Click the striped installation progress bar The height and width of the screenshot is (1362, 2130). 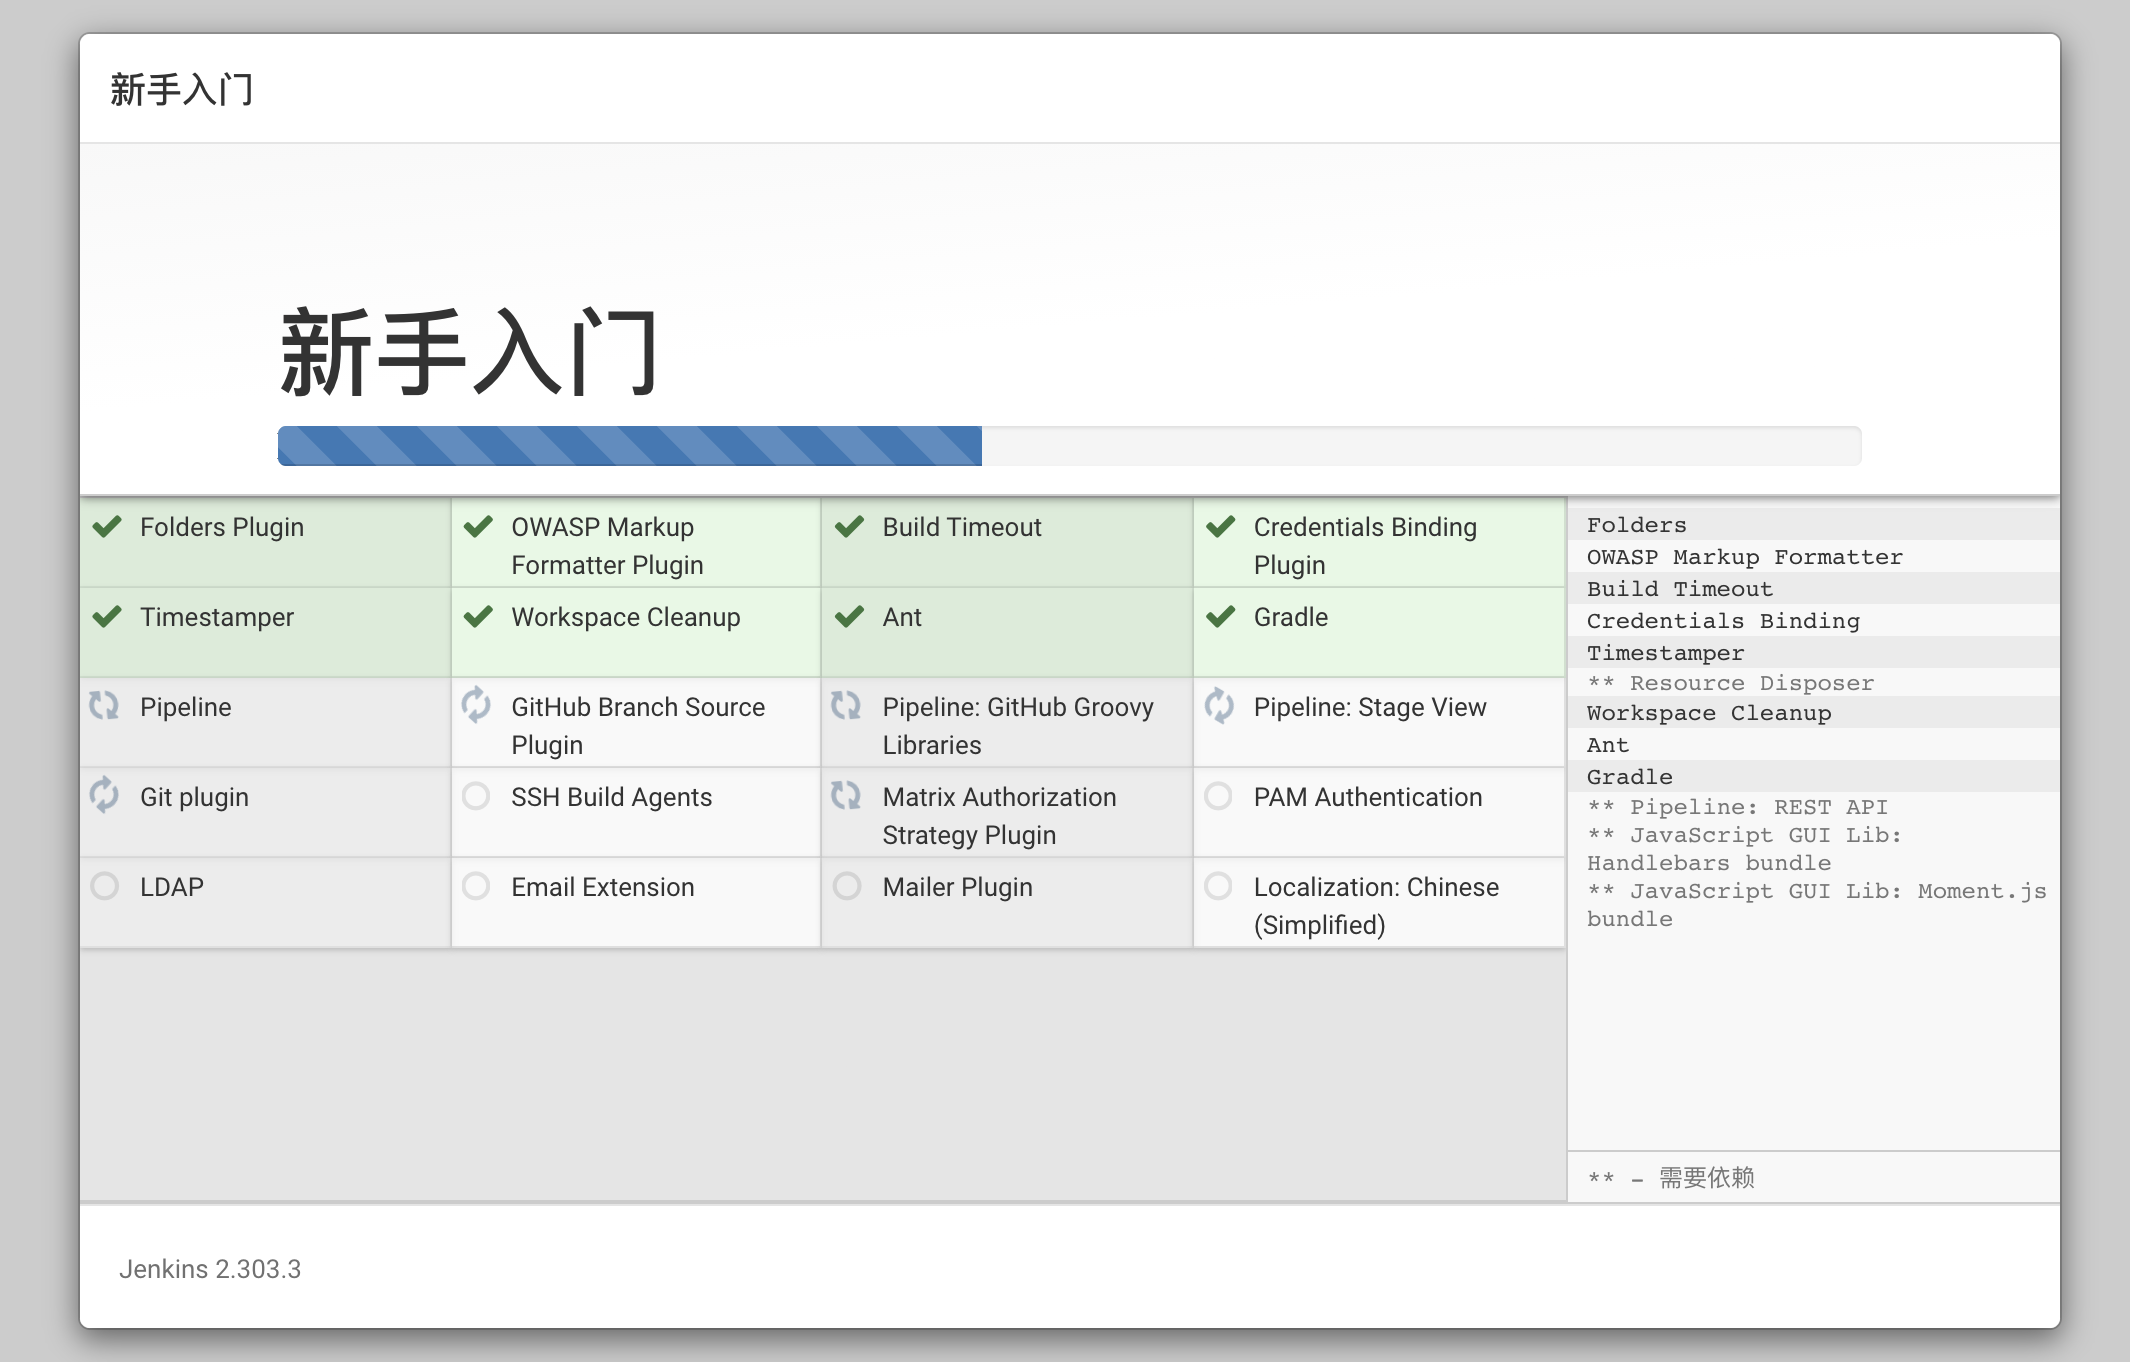(x=630, y=446)
